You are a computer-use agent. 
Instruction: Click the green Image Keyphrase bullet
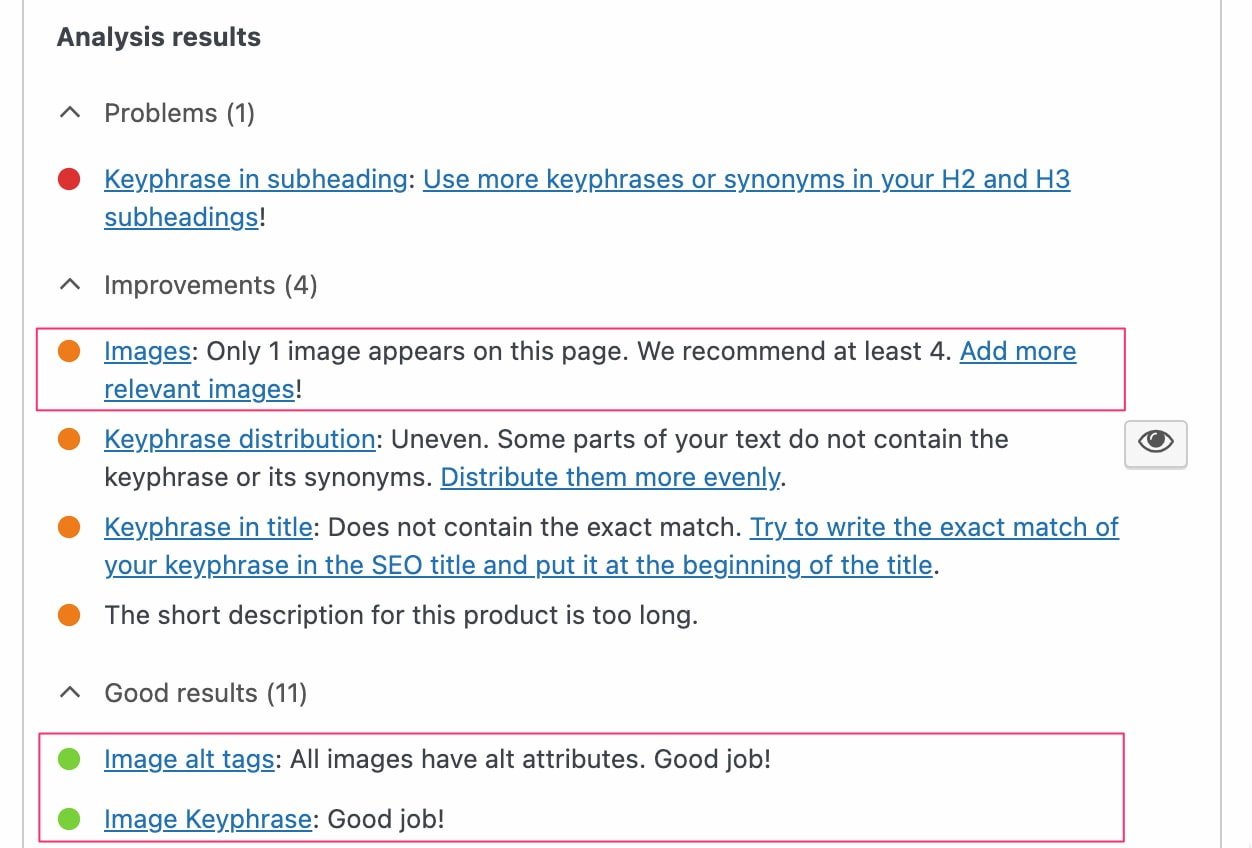[x=69, y=820]
